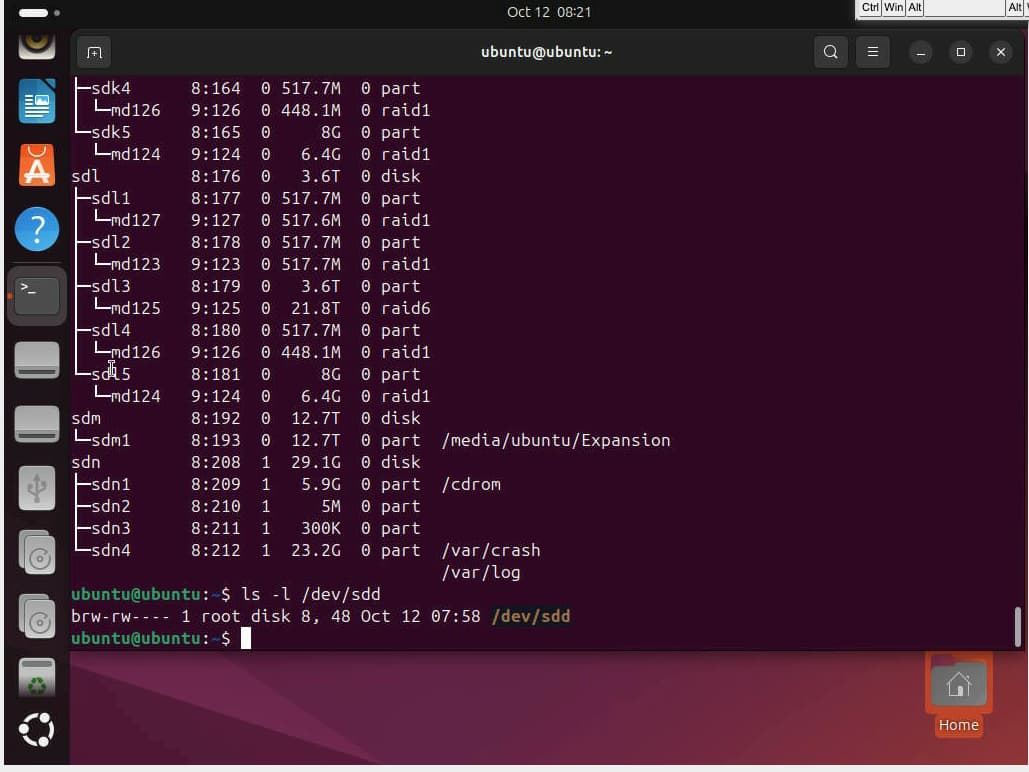Open the terminal hamburger menu
The width and height of the screenshot is (1029, 772).
[873, 52]
